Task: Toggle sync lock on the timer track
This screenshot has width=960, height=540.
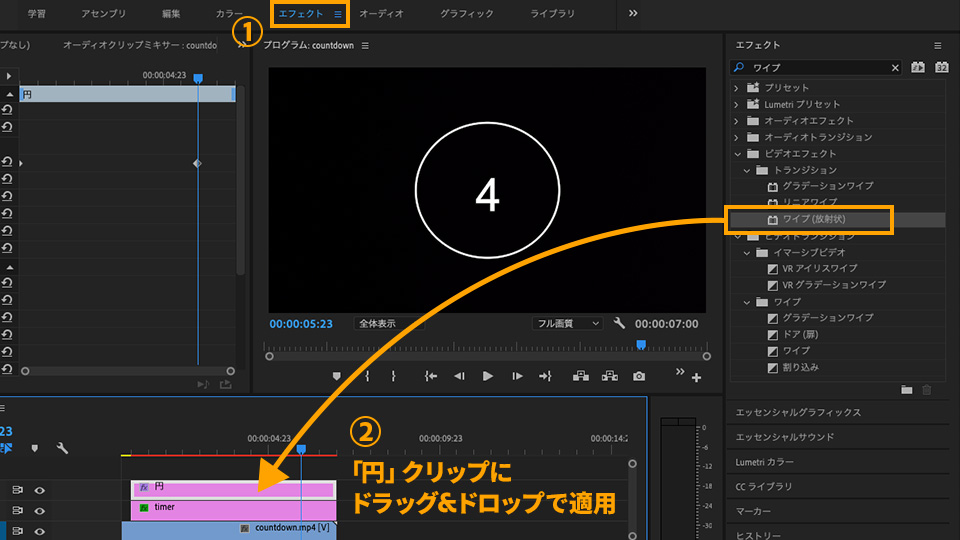Action: point(17,511)
